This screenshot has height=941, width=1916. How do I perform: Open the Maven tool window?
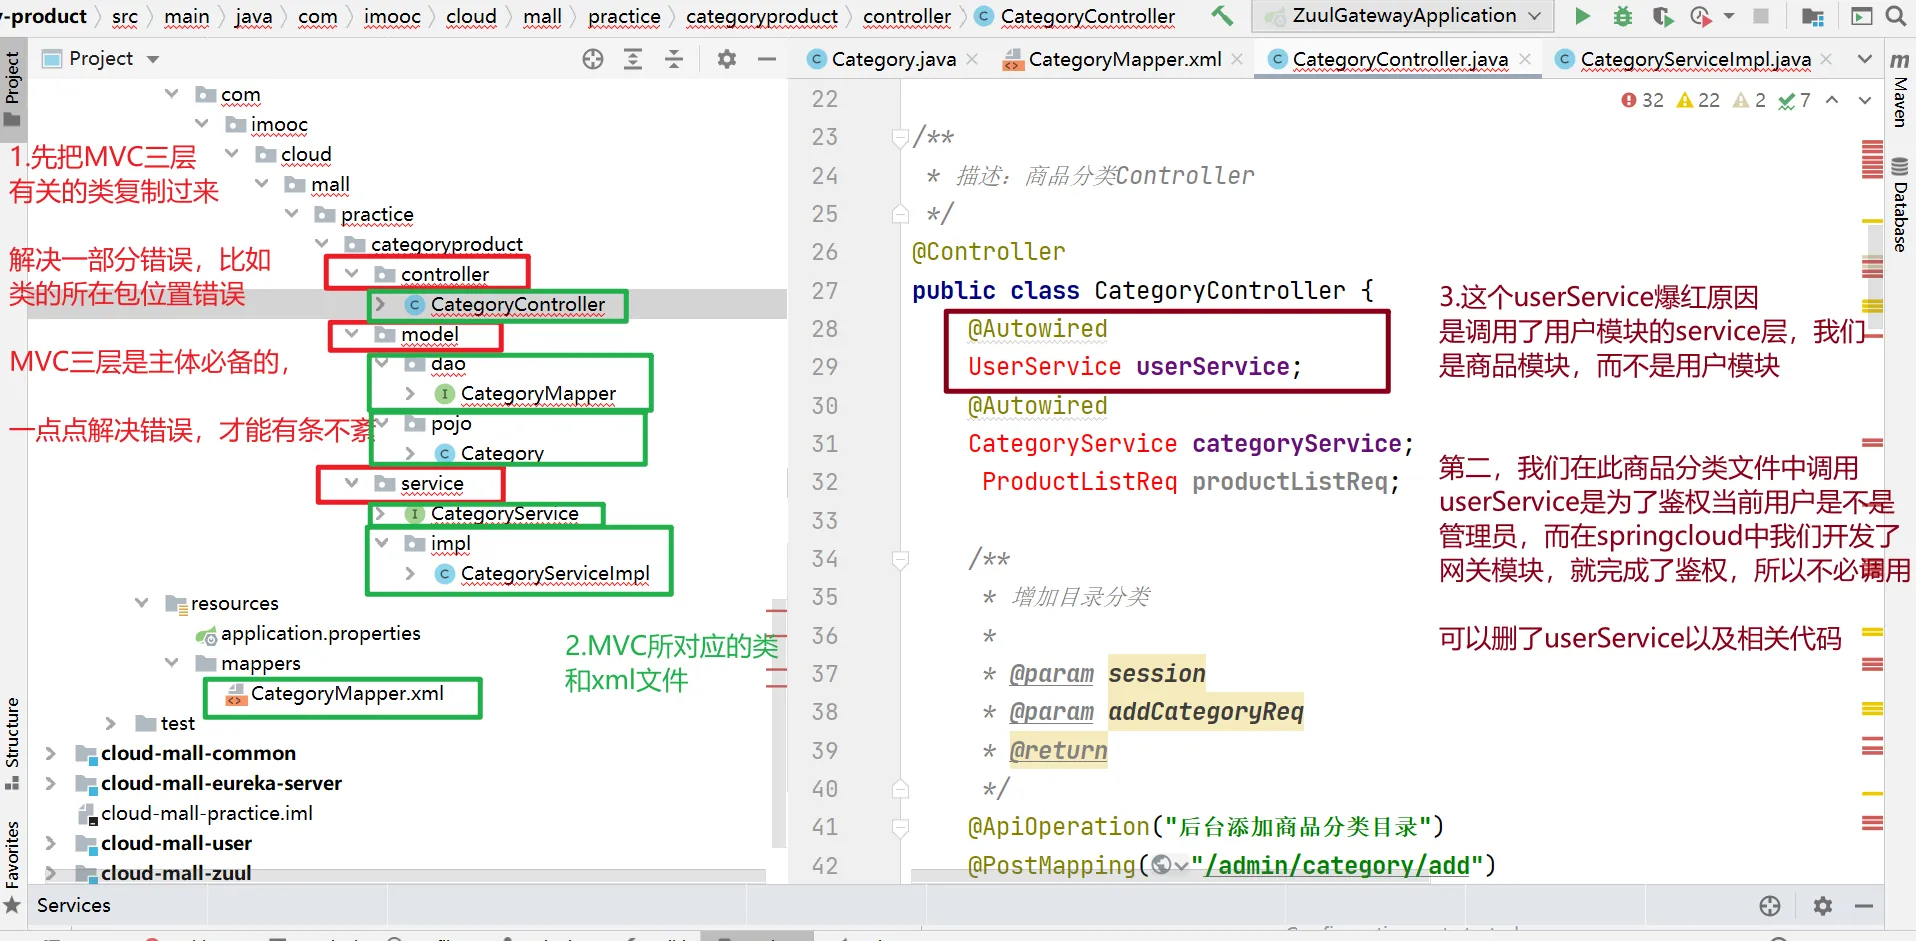(x=1900, y=92)
